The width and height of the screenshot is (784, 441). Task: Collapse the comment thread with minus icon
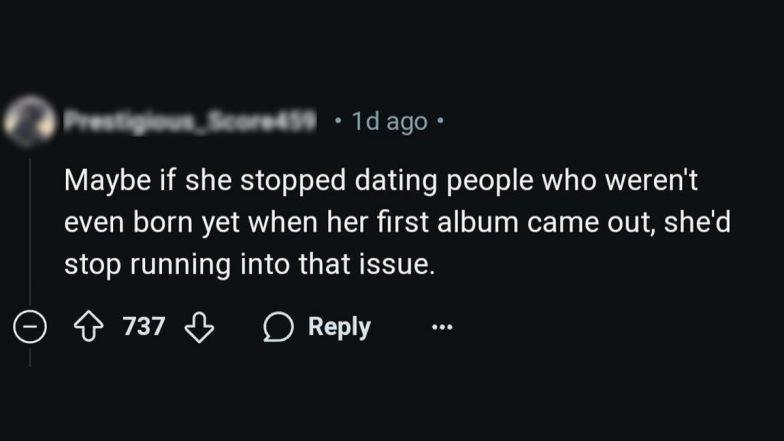tap(29, 327)
